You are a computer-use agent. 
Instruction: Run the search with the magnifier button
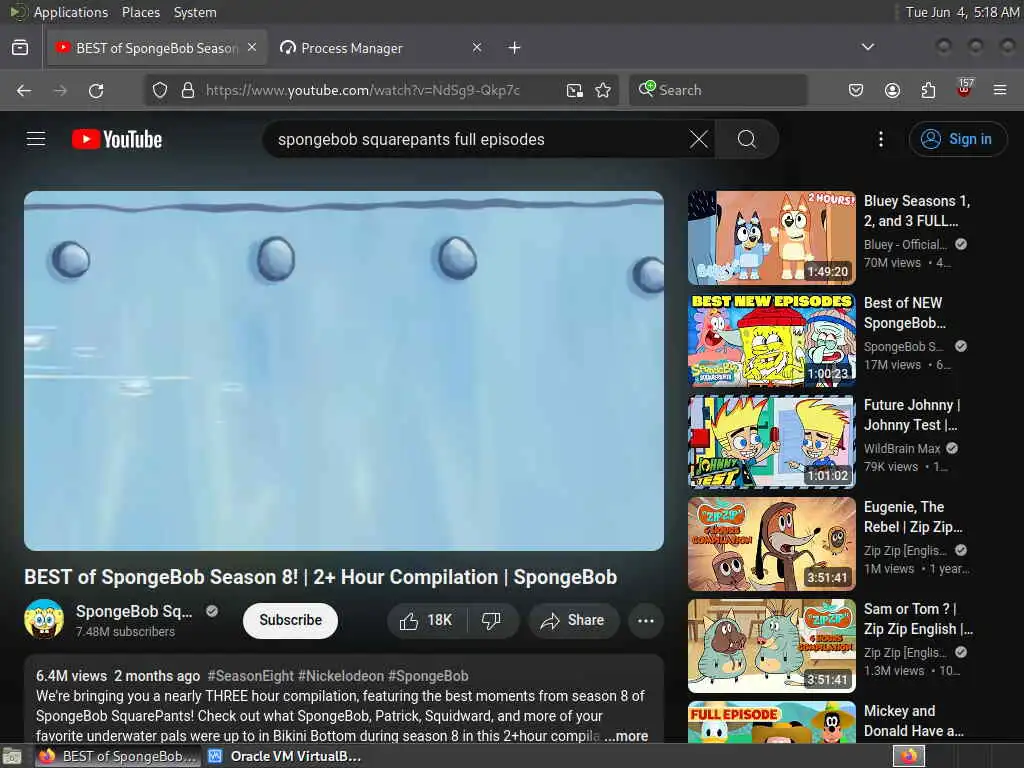[747, 139]
